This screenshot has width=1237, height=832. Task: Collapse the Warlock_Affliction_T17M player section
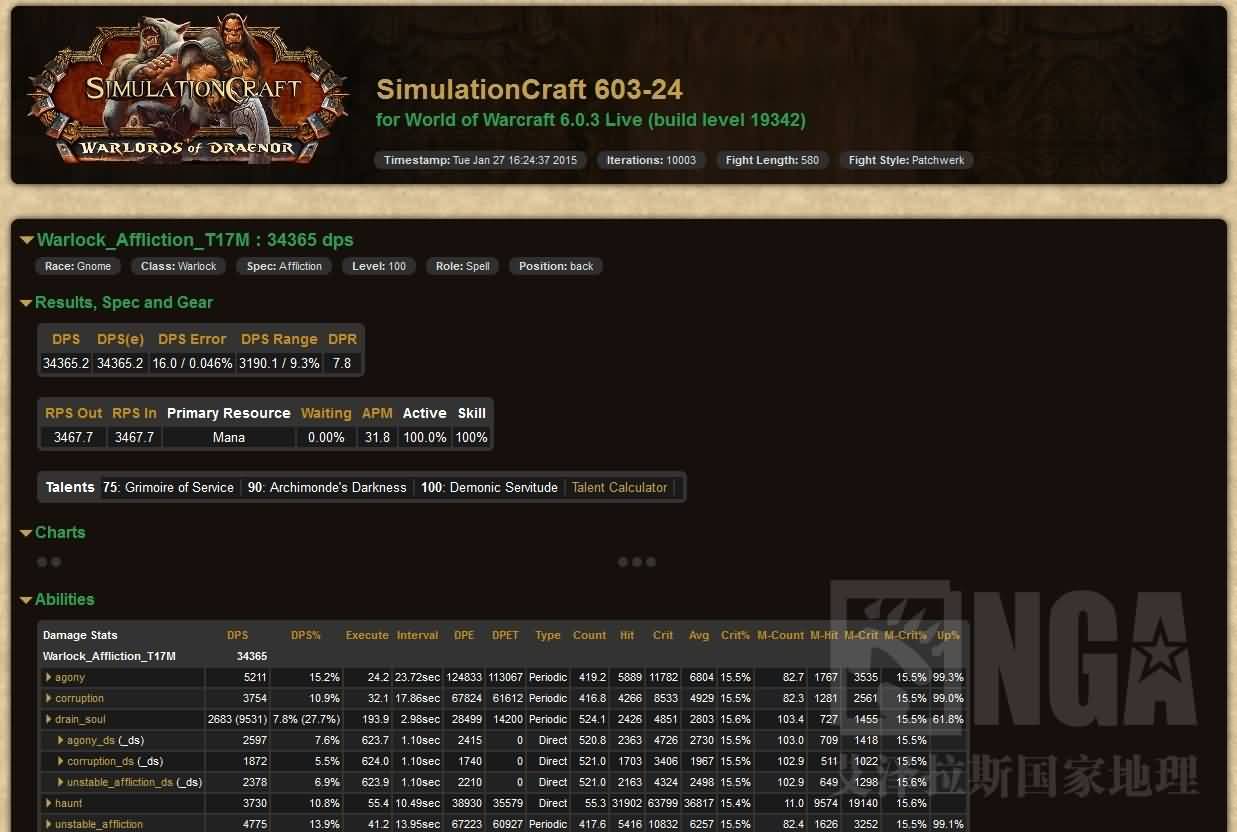[187, 240]
